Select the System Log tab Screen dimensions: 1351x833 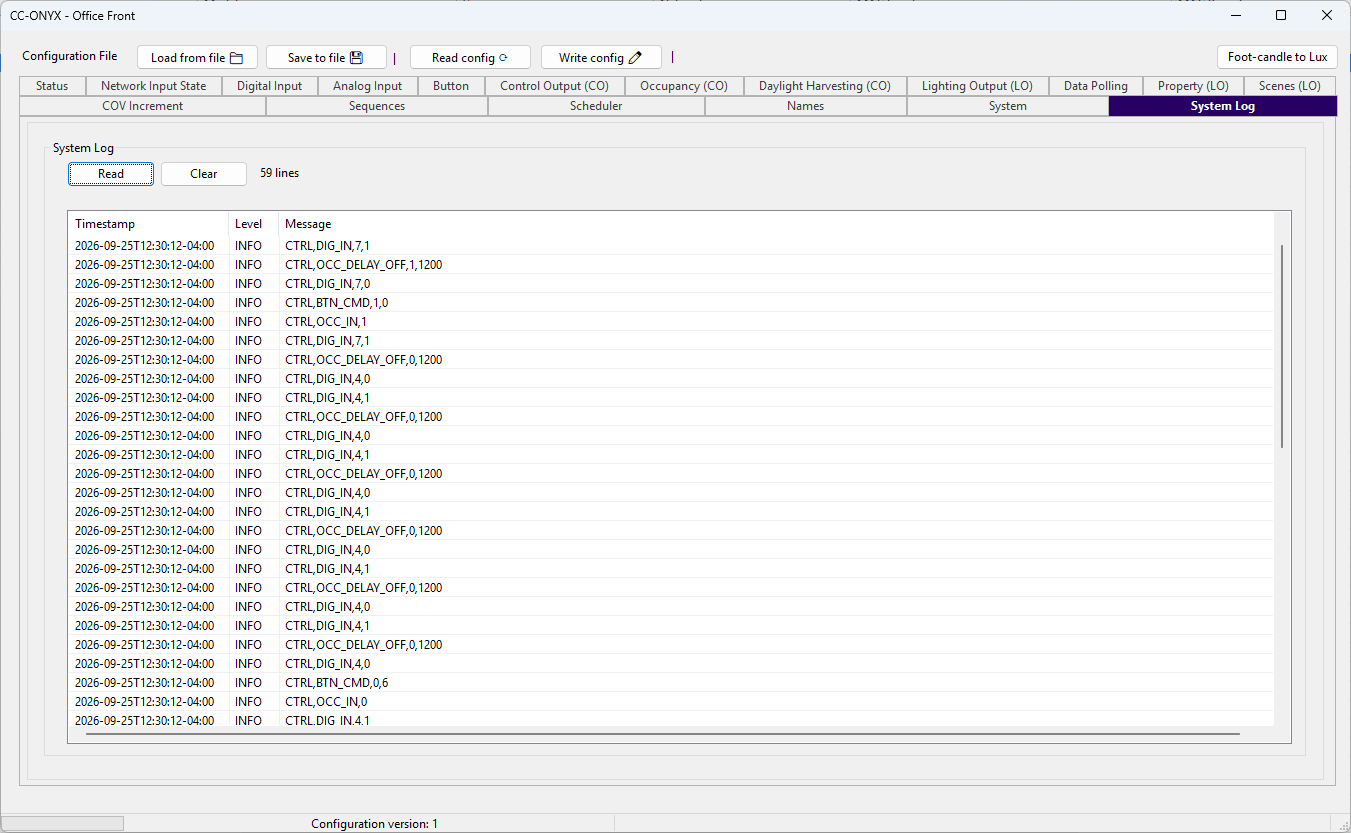point(1223,106)
